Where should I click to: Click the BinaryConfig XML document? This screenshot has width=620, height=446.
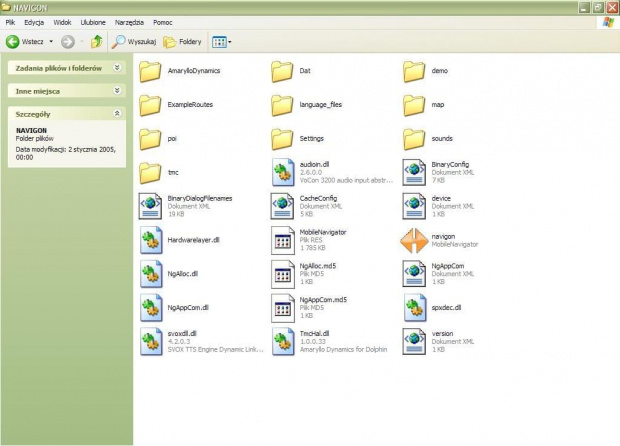(x=414, y=173)
